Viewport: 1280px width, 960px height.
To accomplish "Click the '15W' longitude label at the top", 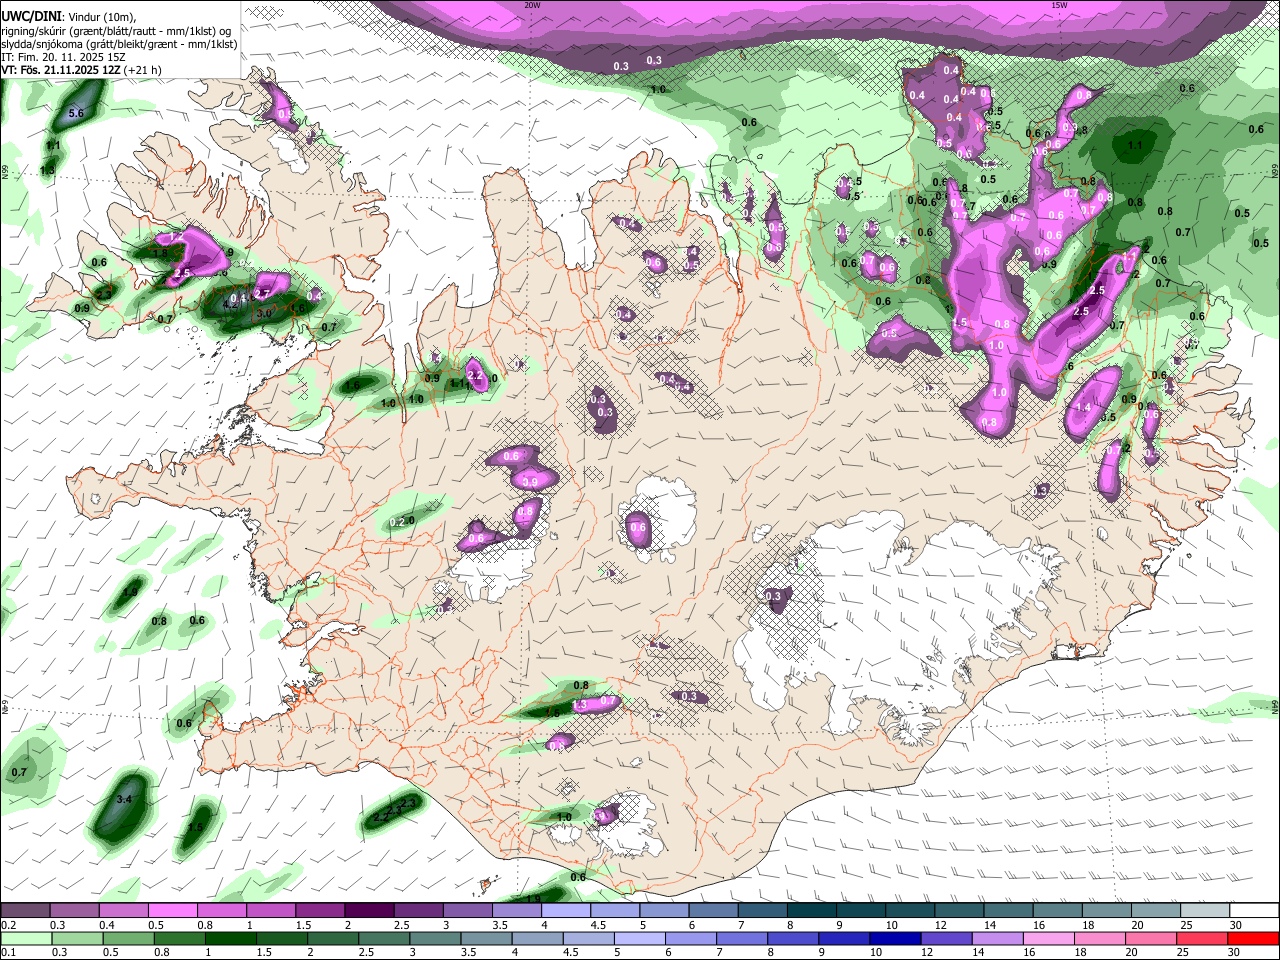I will coord(1059,4).
